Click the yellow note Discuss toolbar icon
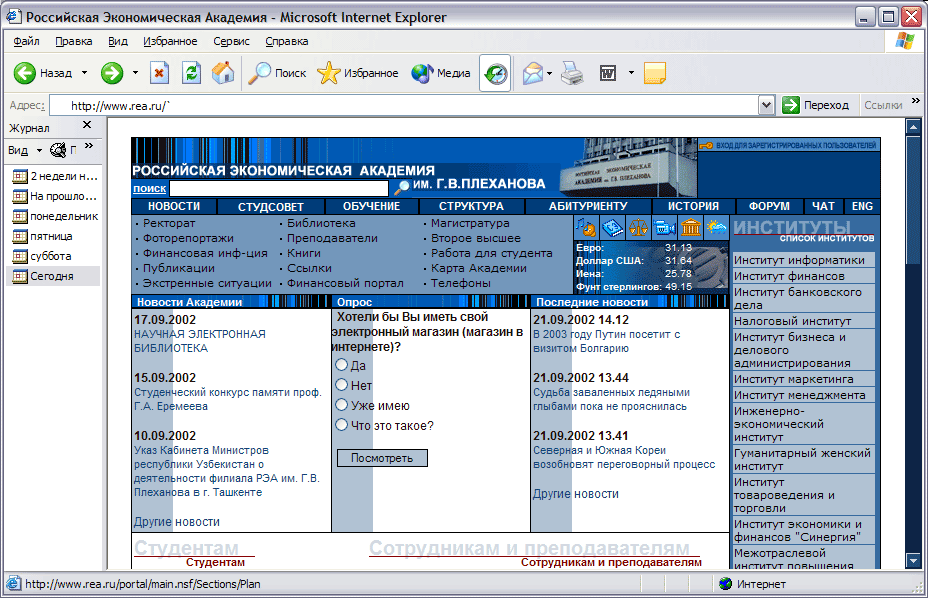 (x=655, y=73)
